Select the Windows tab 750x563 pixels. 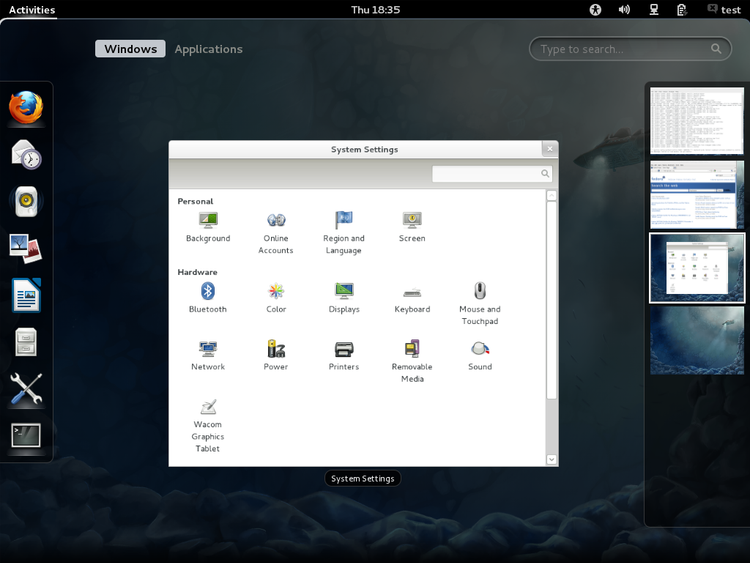point(130,49)
